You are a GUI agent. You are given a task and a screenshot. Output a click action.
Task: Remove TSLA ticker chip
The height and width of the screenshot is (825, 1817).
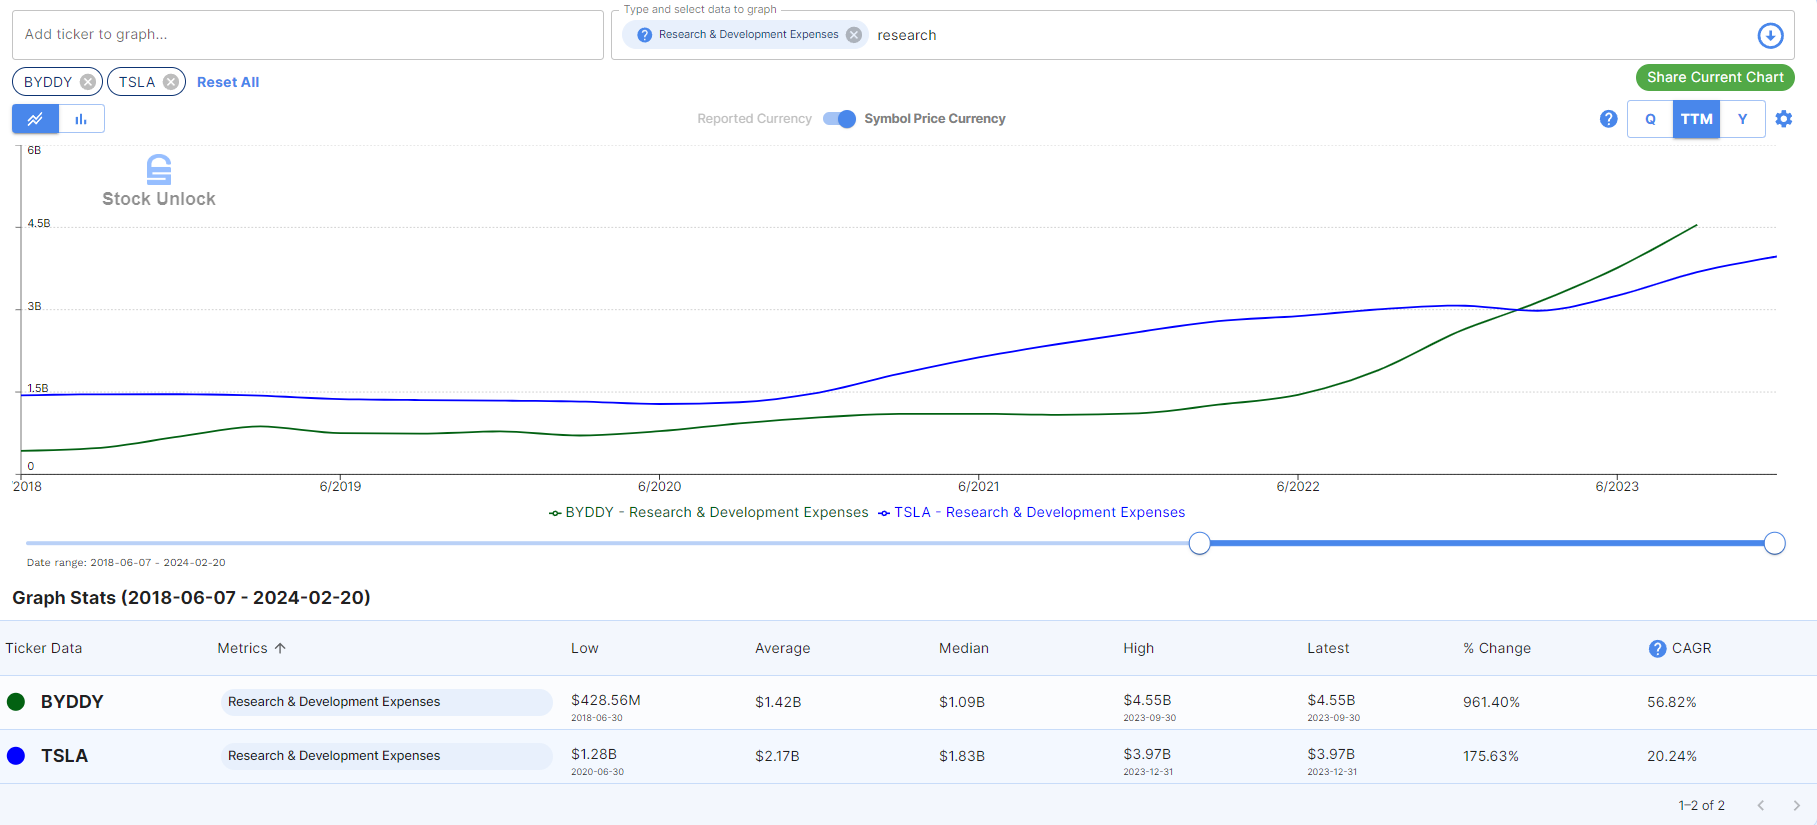pos(171,82)
